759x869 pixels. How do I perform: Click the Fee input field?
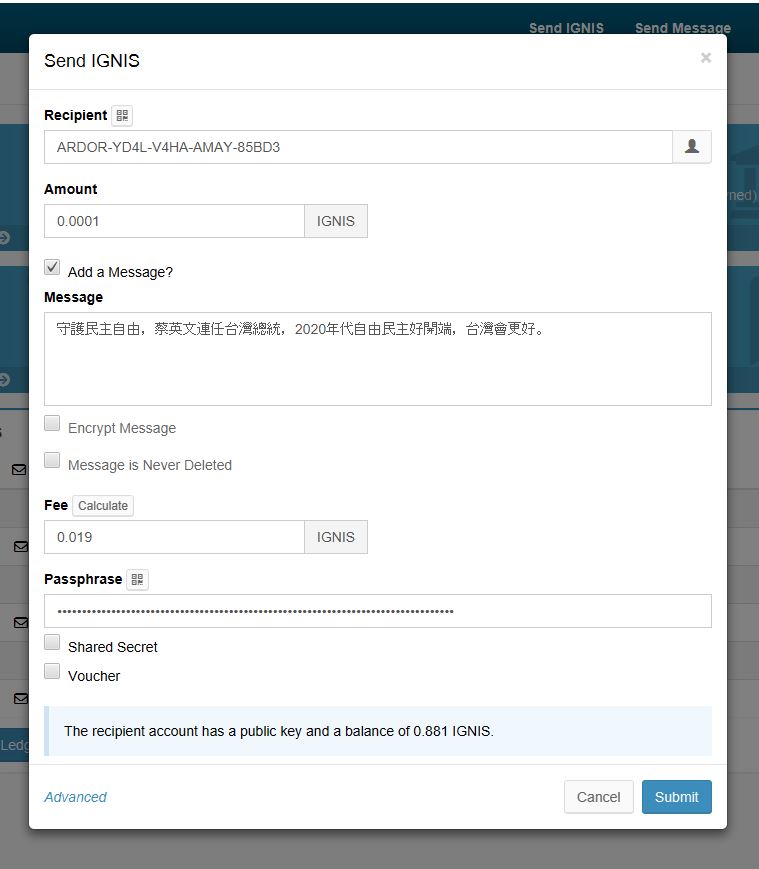(x=174, y=537)
